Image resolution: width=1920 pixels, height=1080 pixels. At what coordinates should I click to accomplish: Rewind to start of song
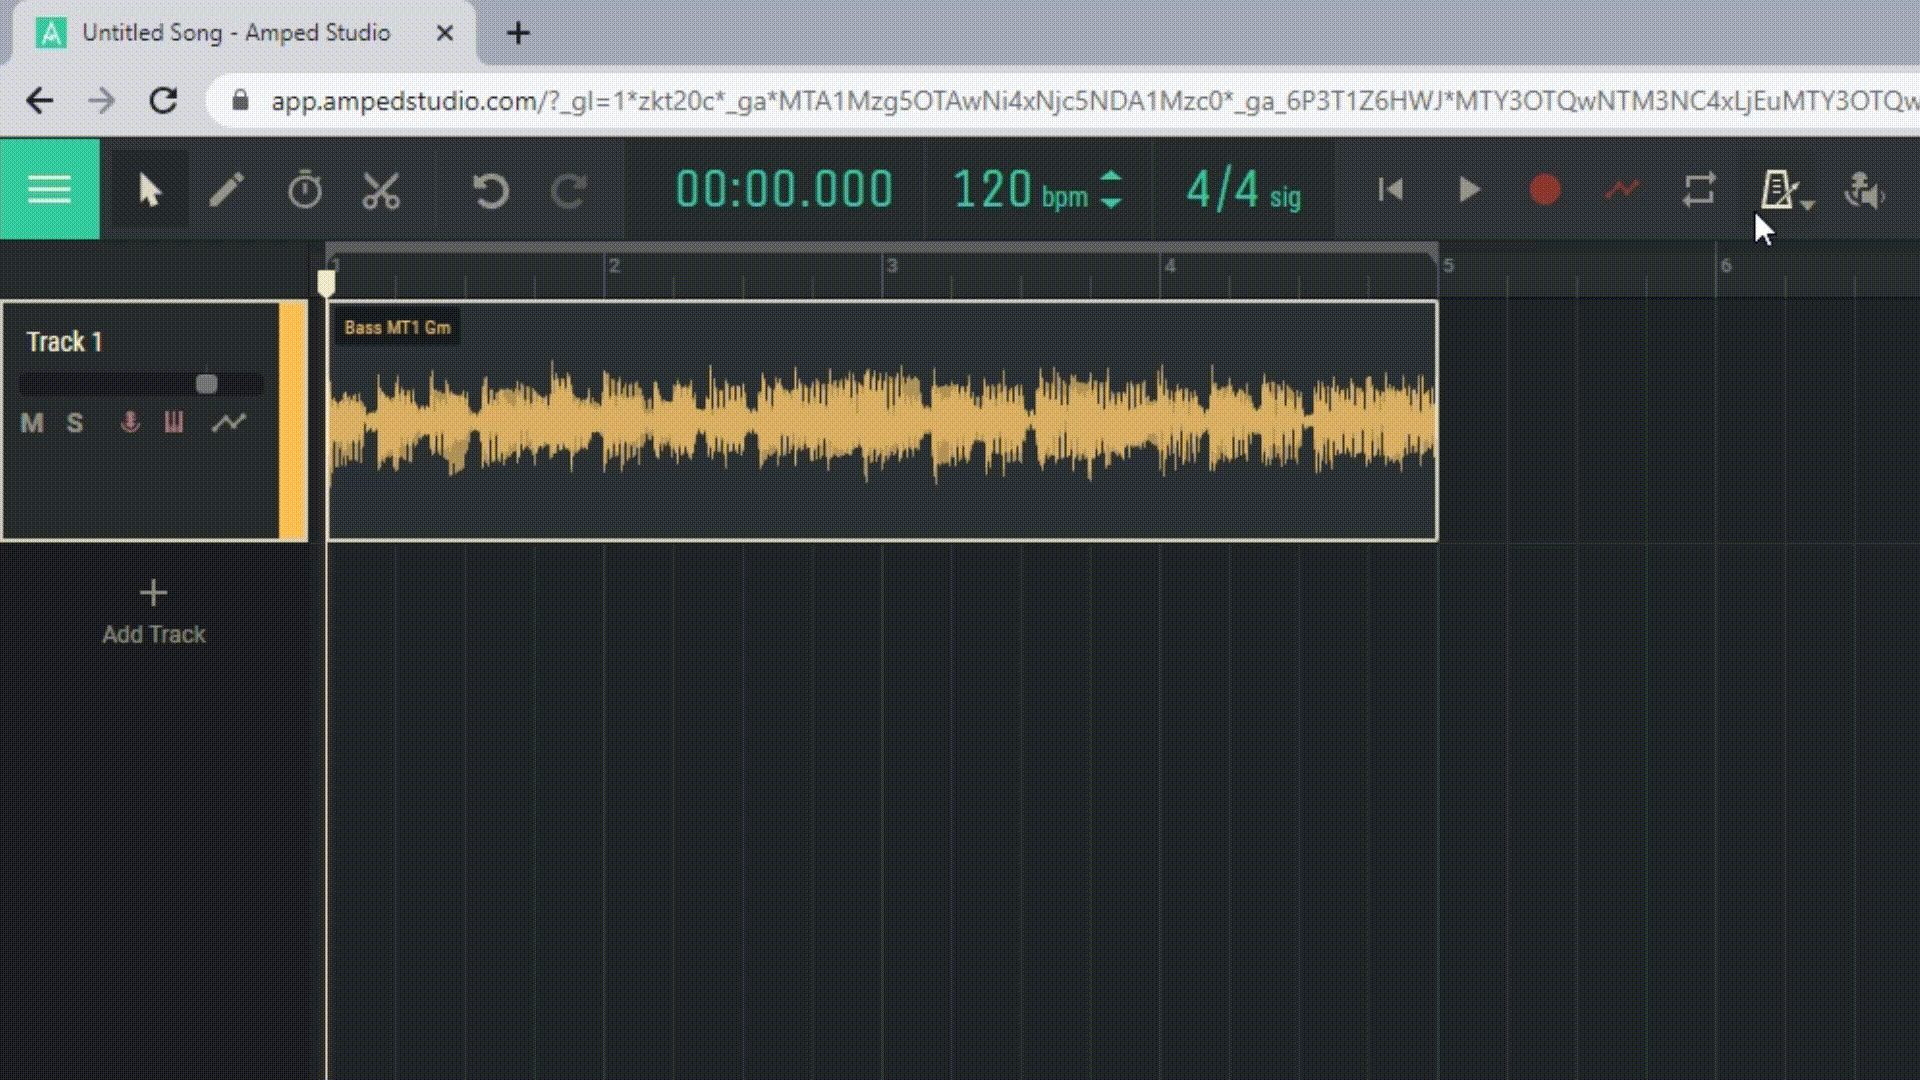1390,190
